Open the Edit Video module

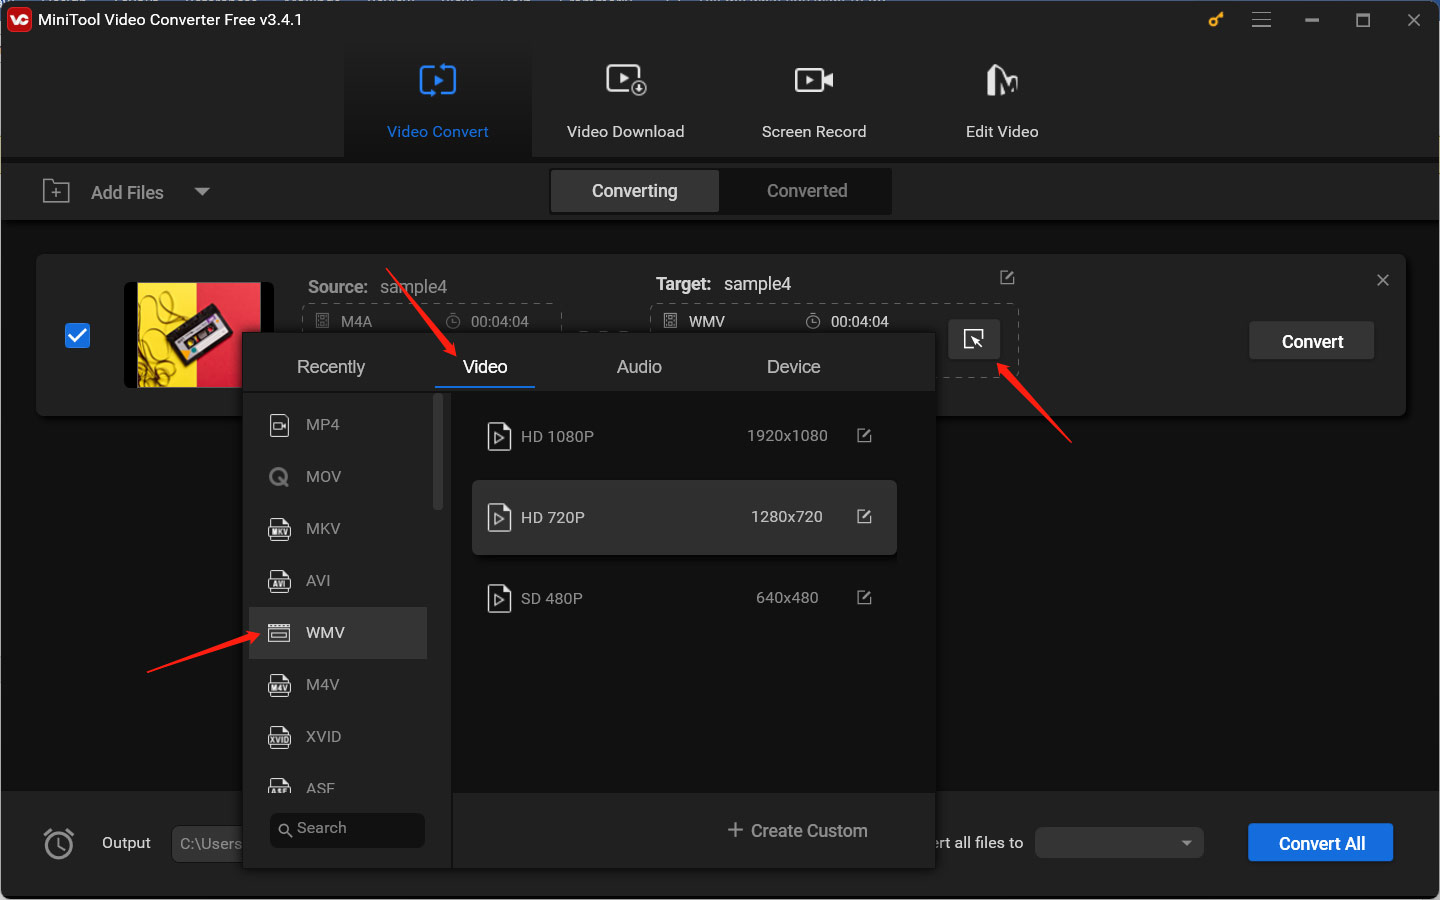click(1002, 101)
